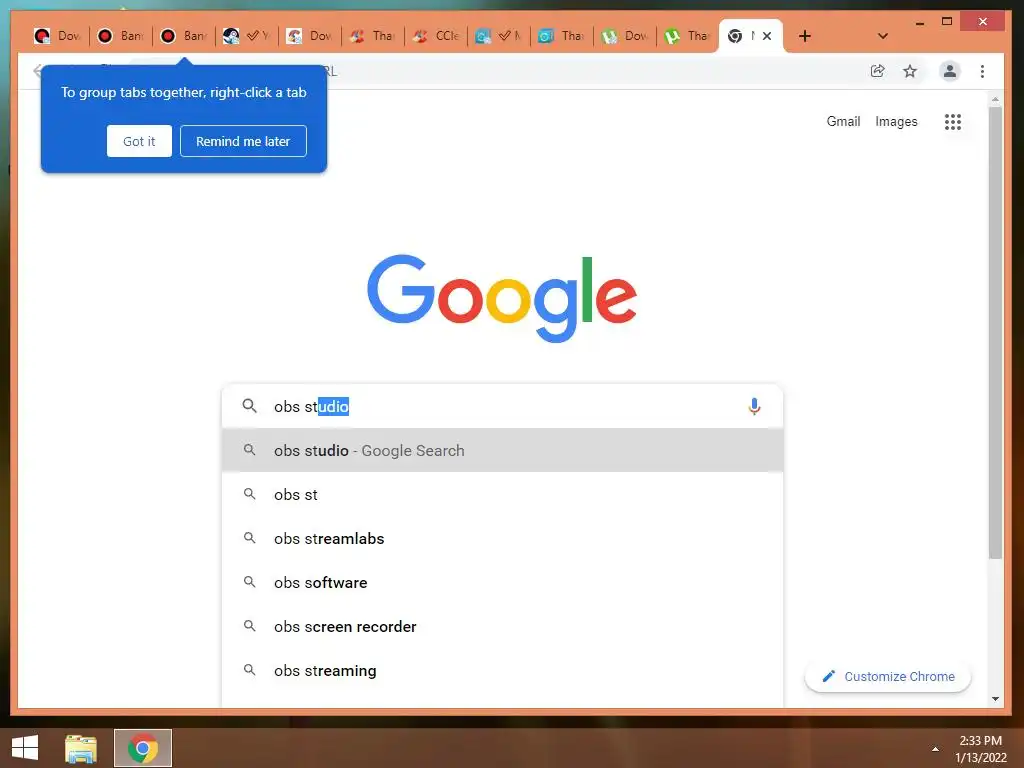Click Remind me later button

[x=243, y=141]
